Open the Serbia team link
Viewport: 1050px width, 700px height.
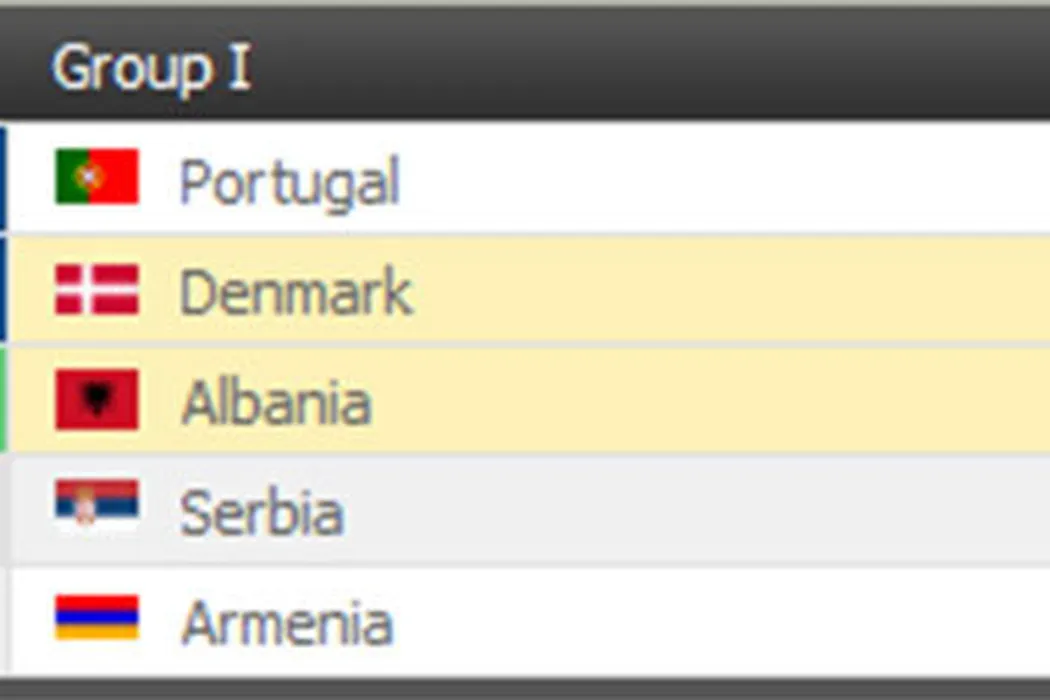tap(261, 512)
